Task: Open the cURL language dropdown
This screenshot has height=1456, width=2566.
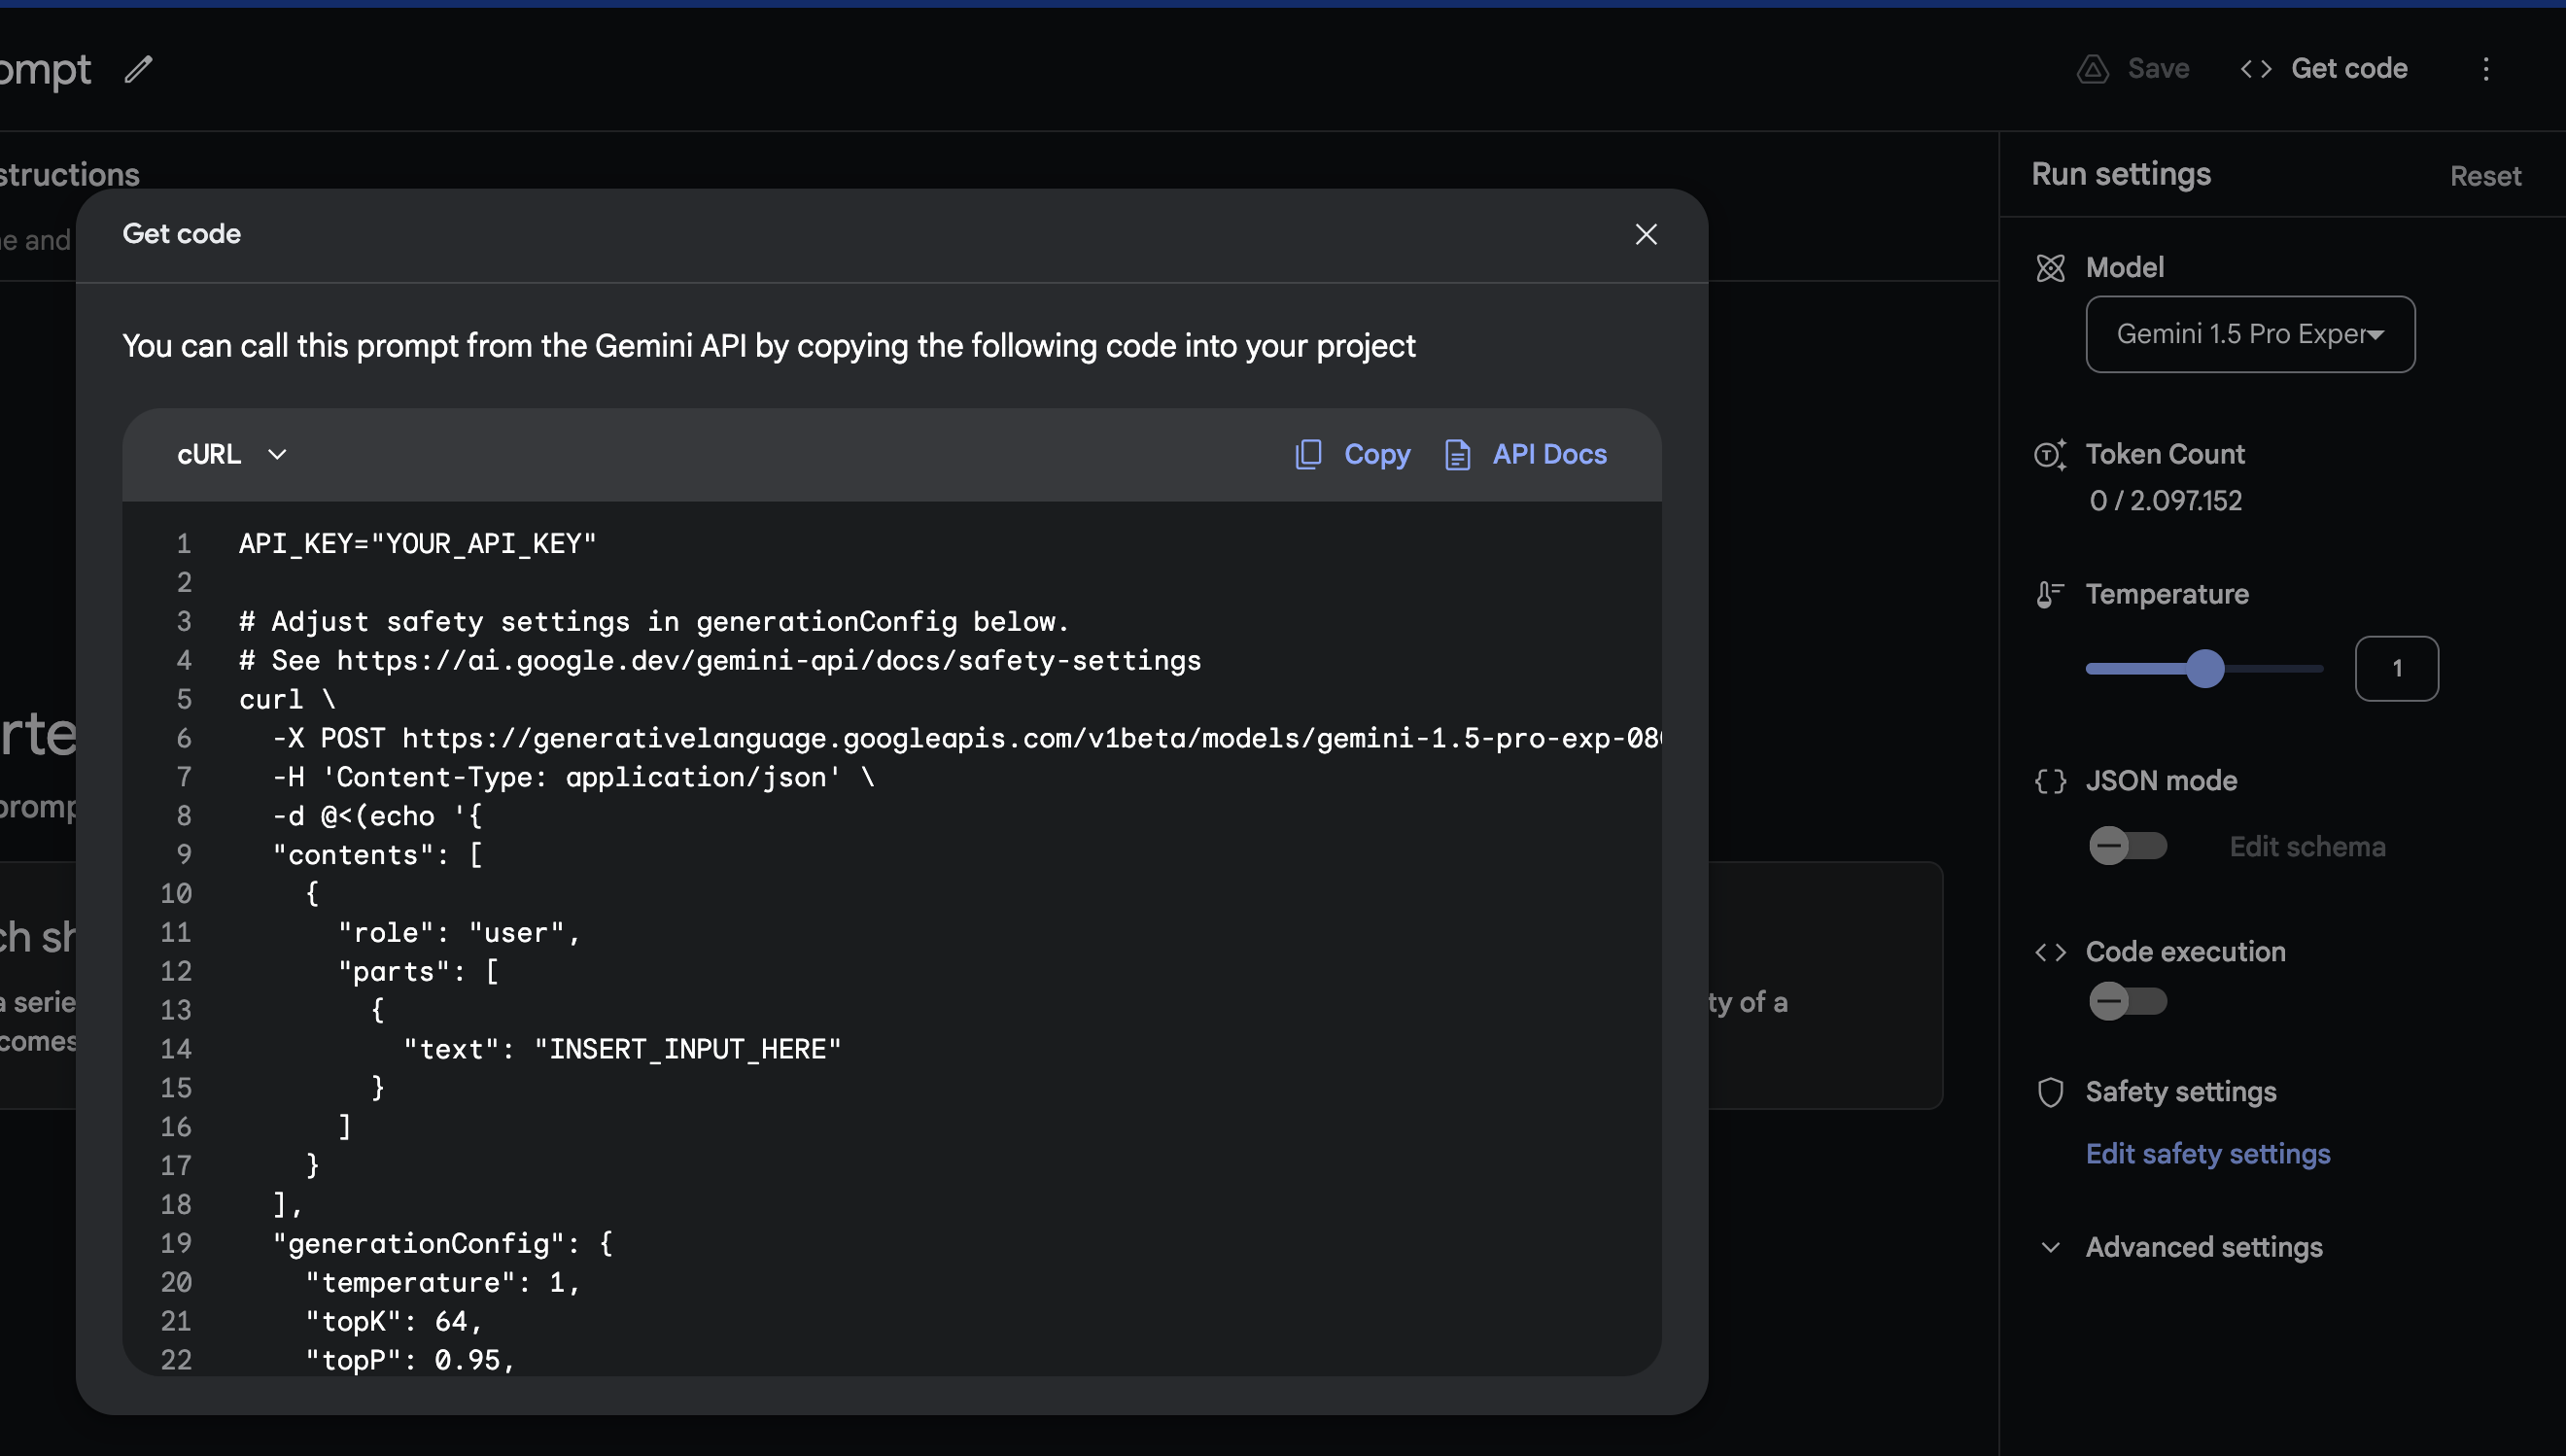Action: pyautogui.click(x=232, y=454)
